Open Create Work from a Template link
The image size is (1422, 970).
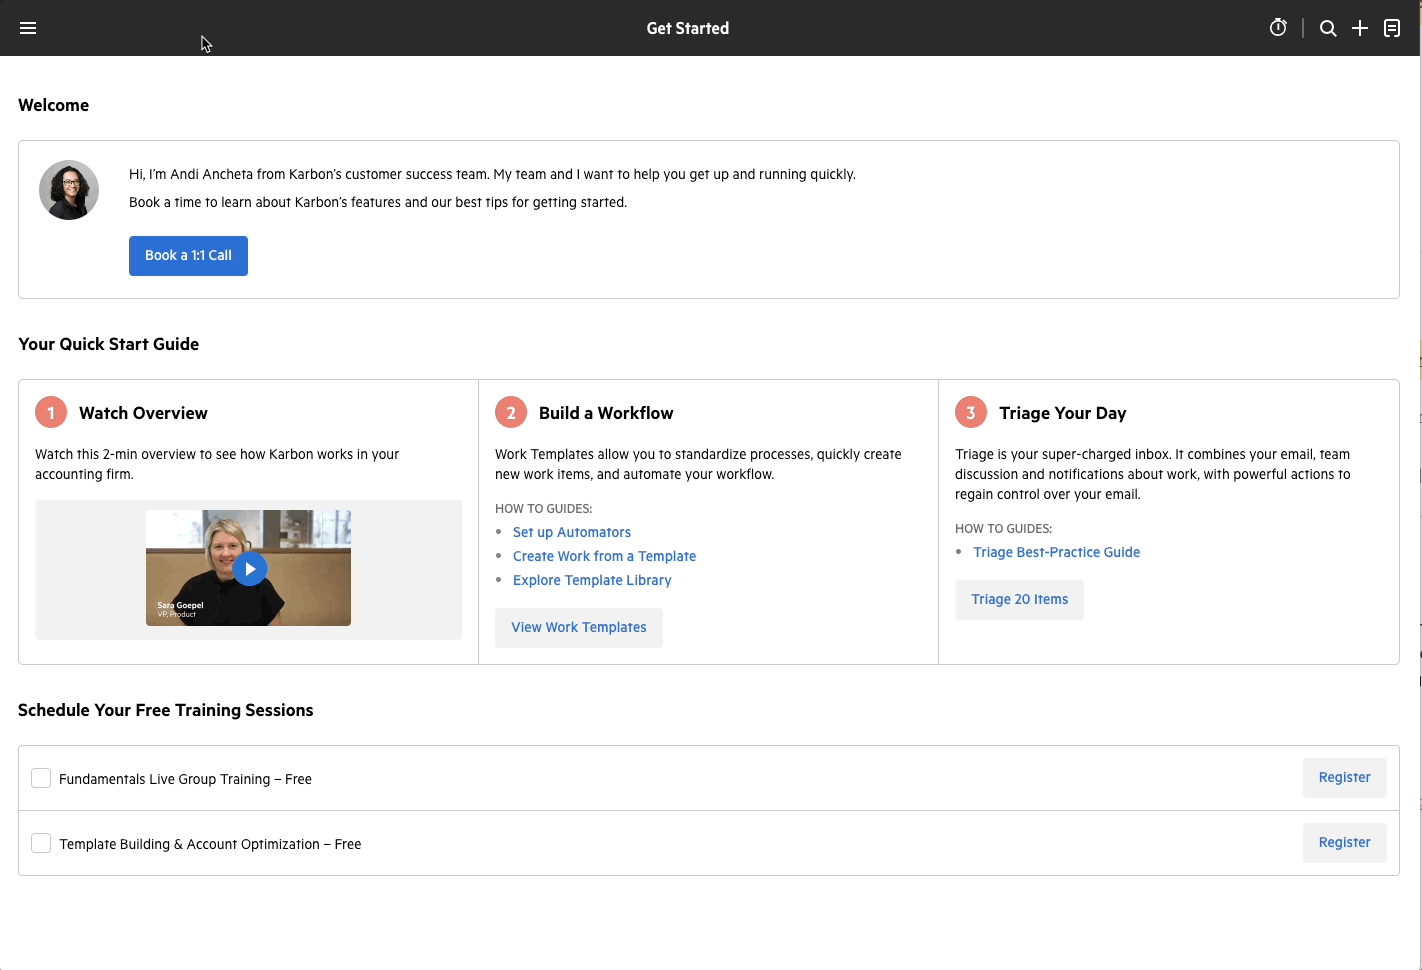[604, 556]
